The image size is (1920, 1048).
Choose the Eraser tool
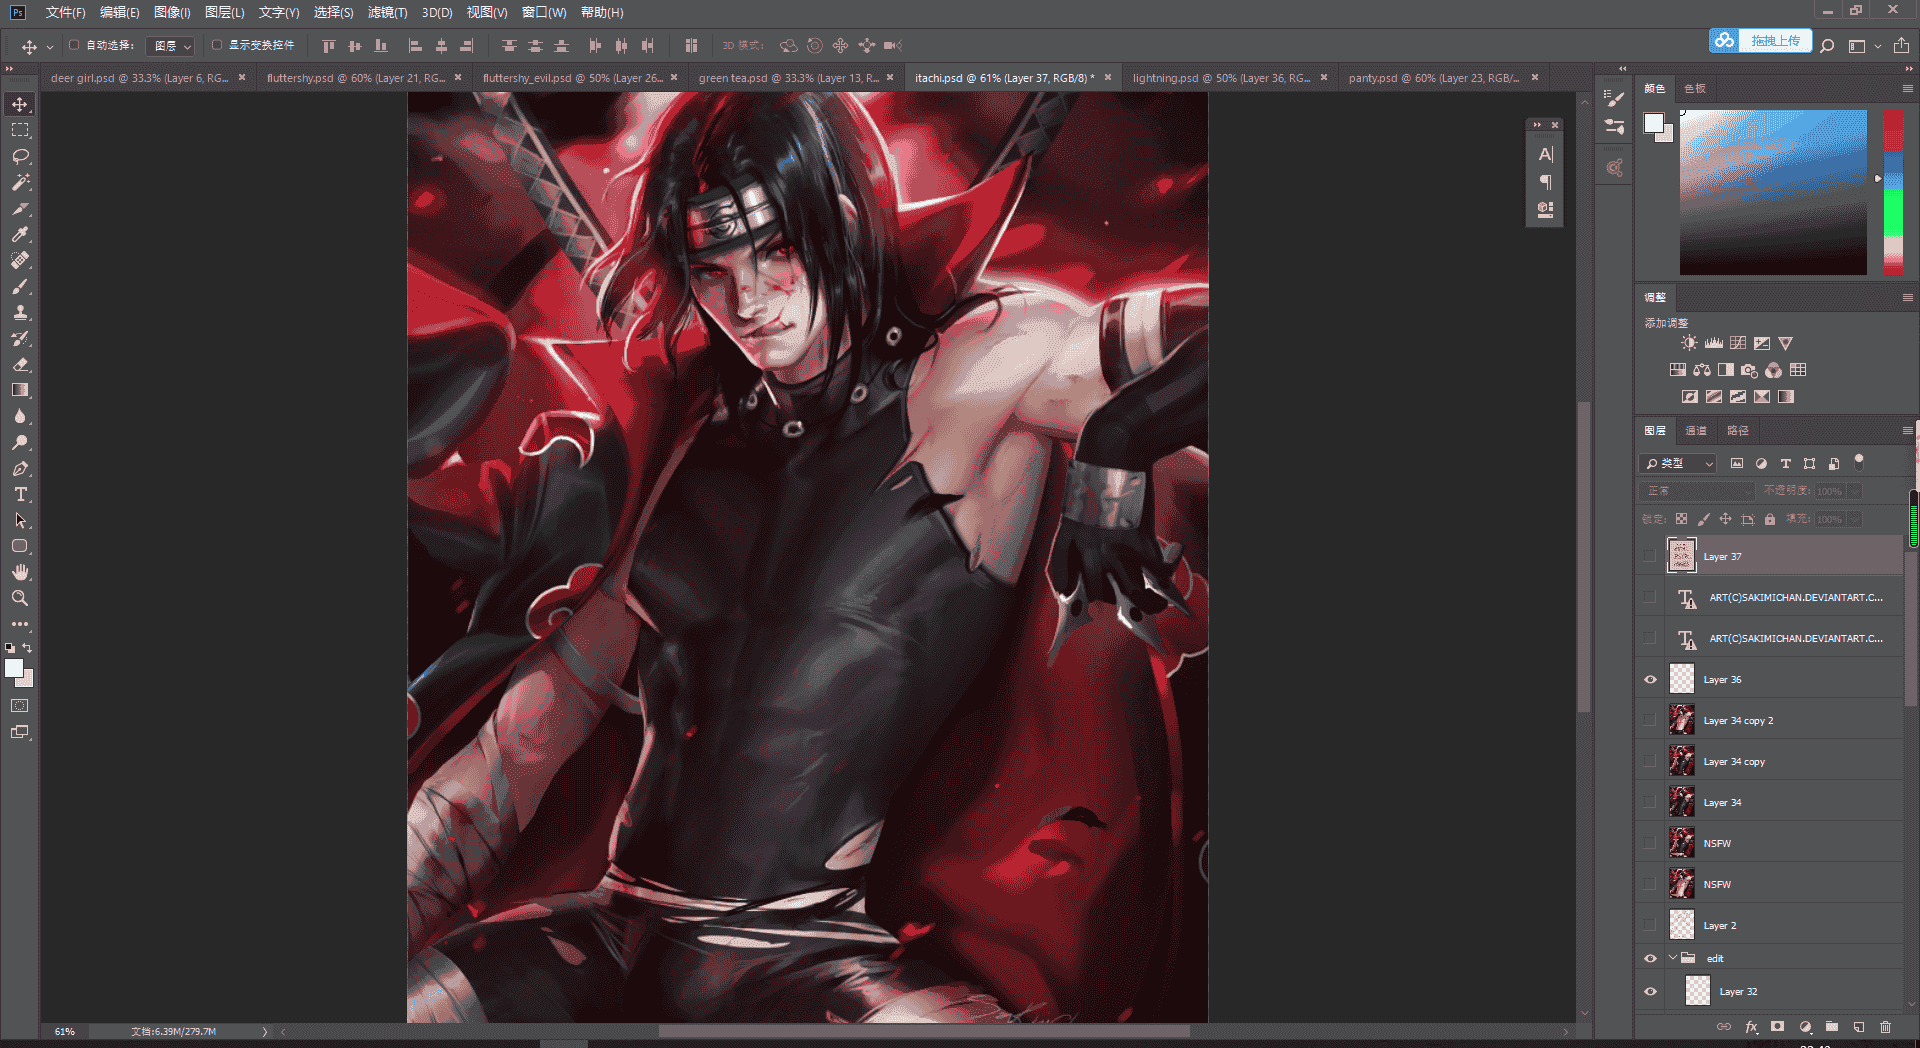pyautogui.click(x=20, y=364)
